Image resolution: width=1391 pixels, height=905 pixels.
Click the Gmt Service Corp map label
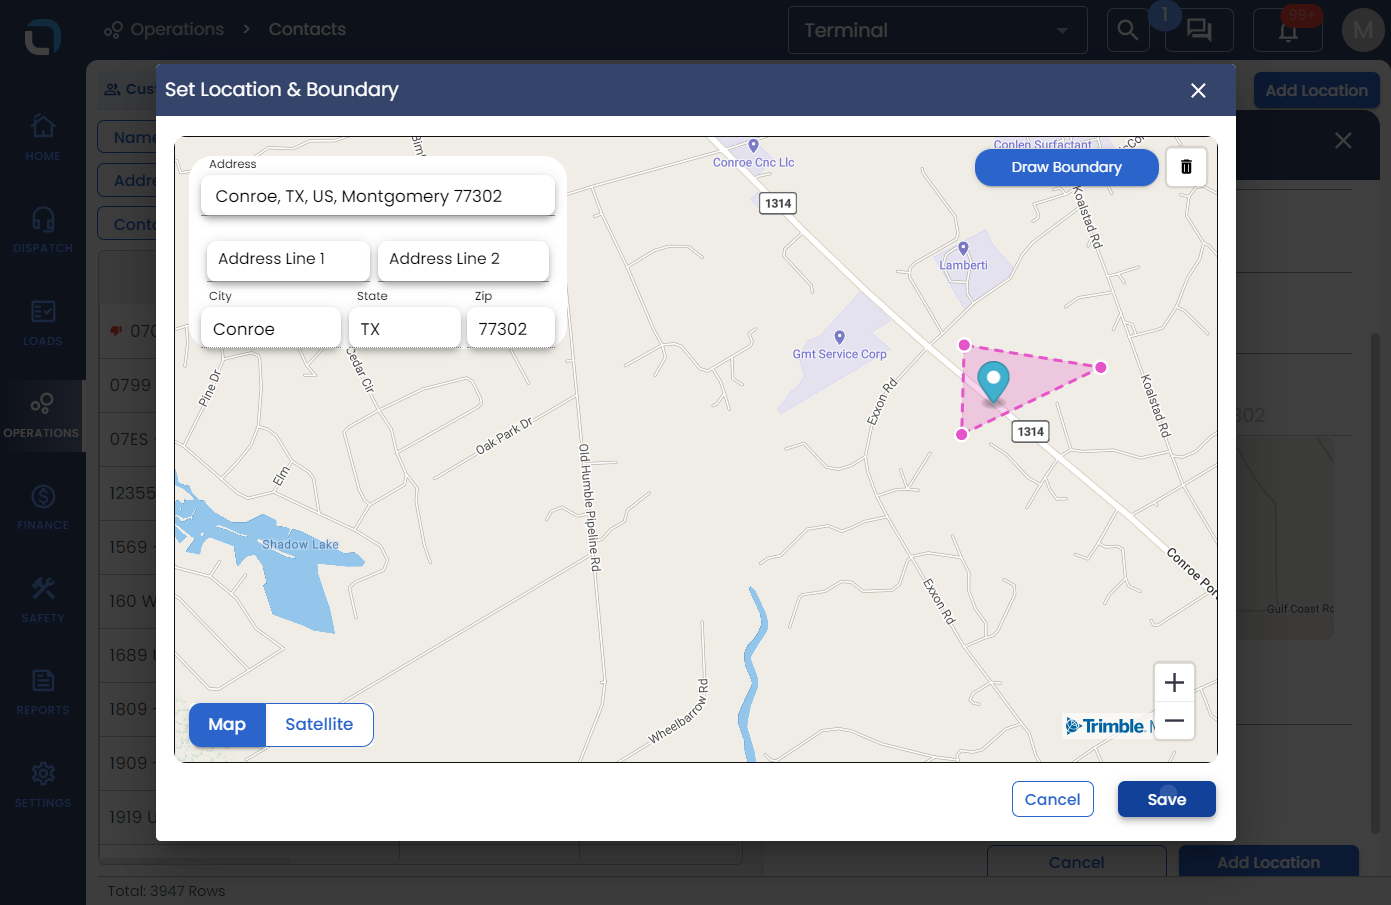point(839,354)
